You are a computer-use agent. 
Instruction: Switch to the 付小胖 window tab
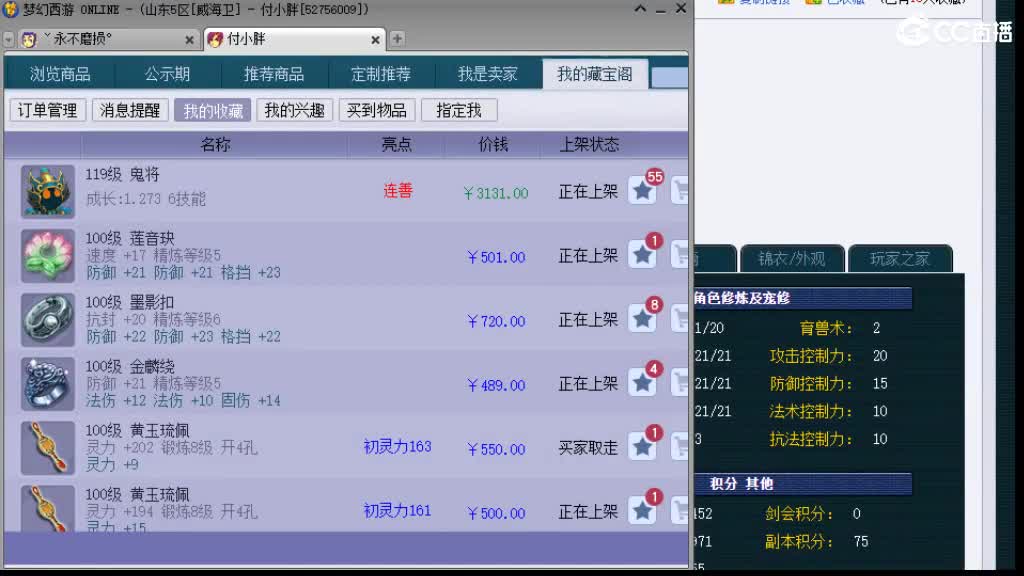pyautogui.click(x=294, y=39)
